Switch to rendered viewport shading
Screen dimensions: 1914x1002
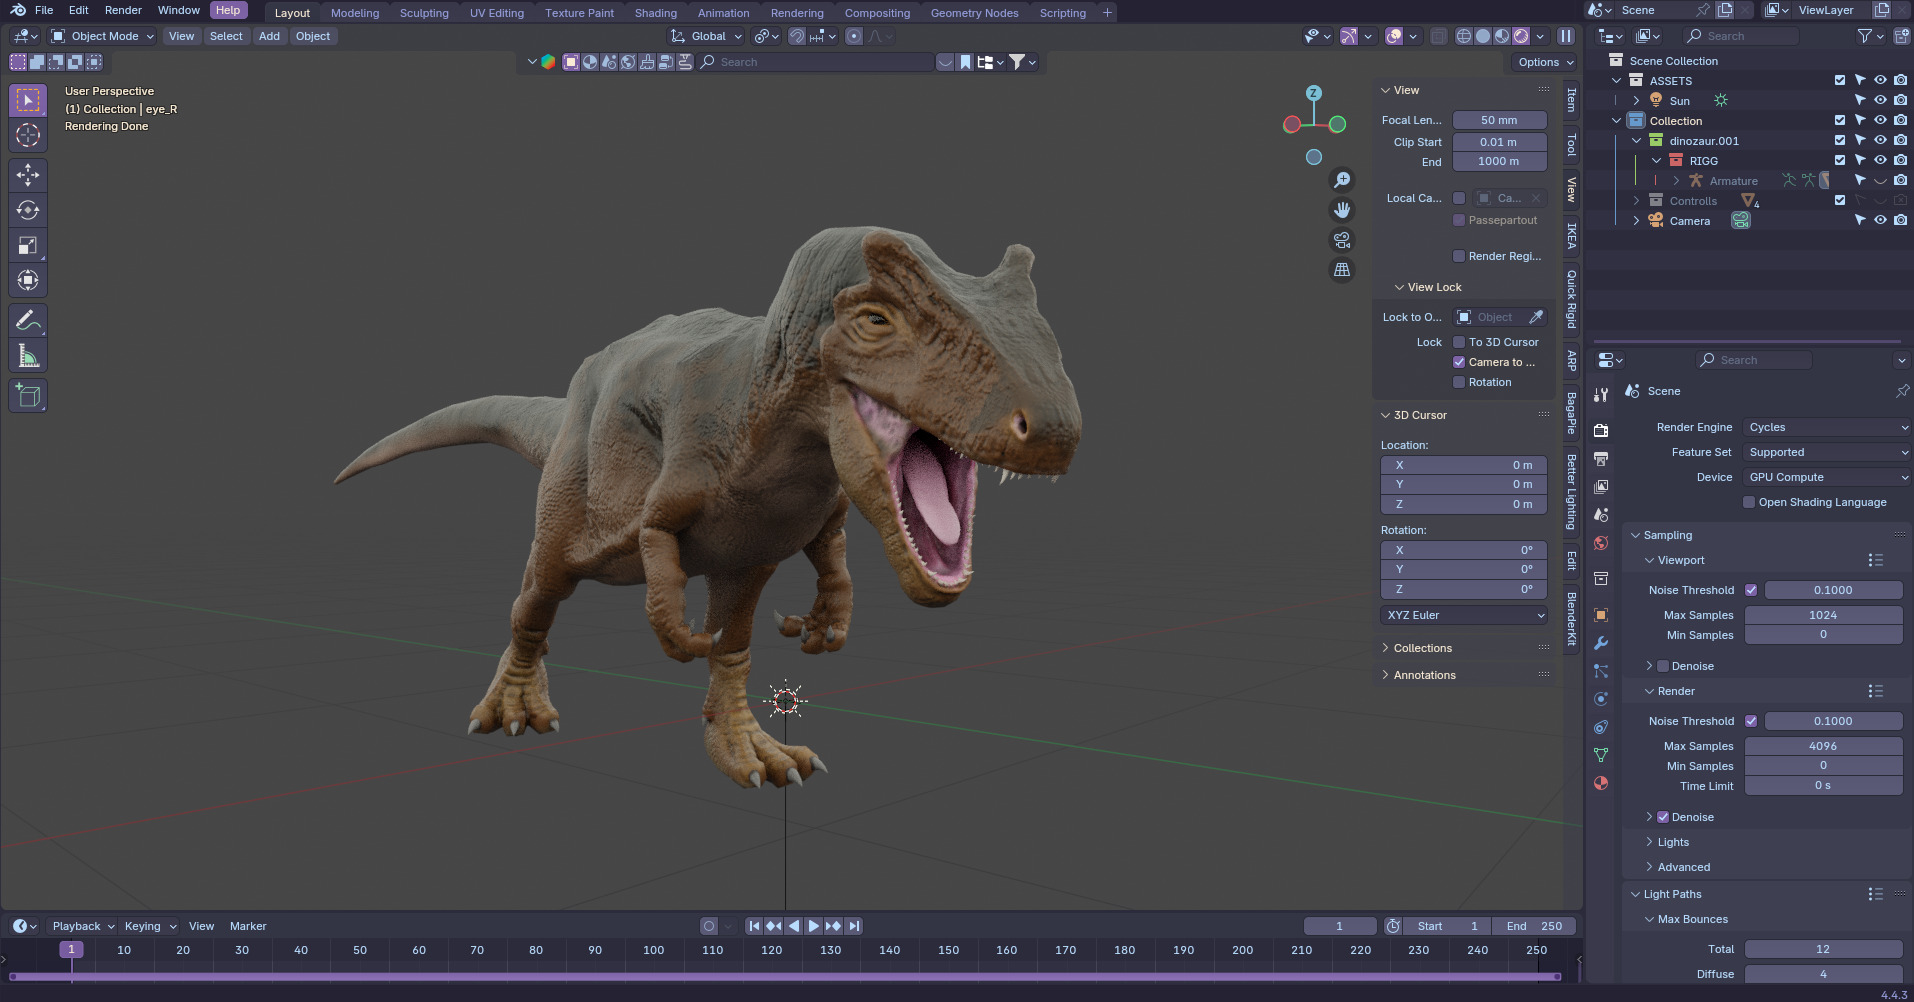pos(1521,36)
